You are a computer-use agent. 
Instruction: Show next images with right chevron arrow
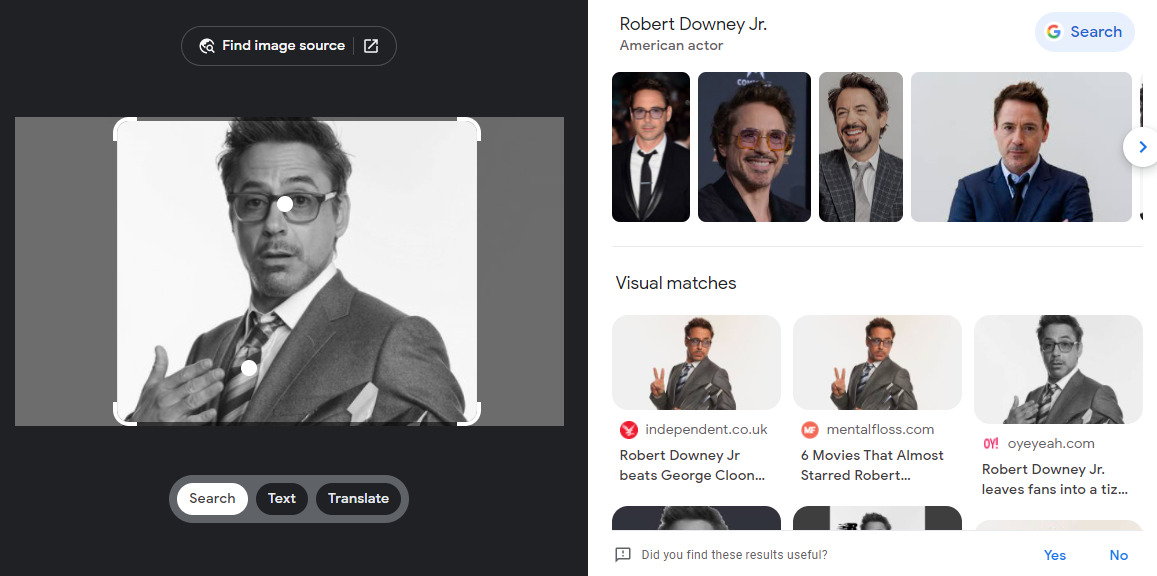(x=1142, y=147)
